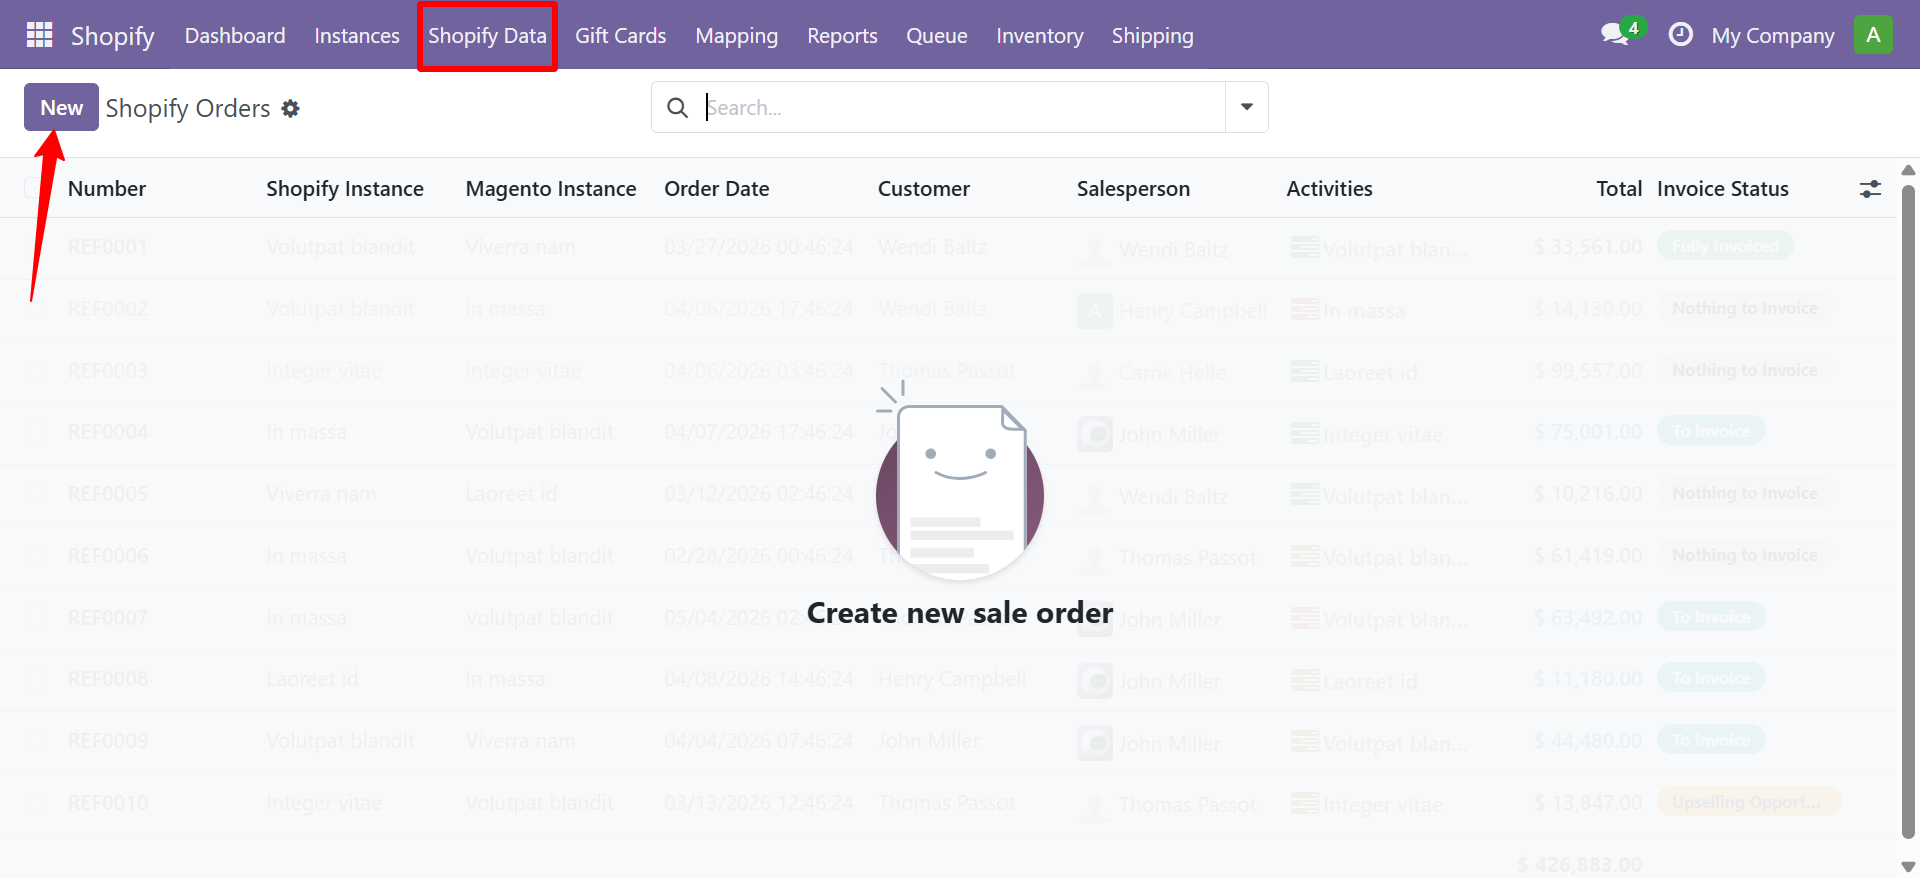
Task: Click the vertical scrollbar thumb
Action: [1908, 512]
